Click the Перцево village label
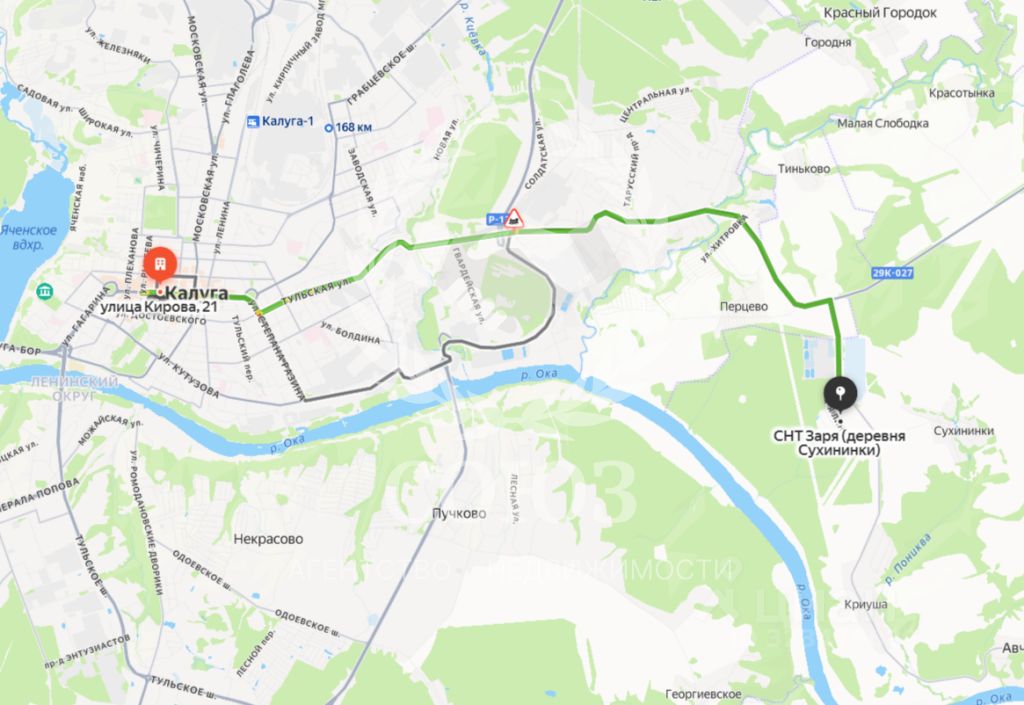 (x=744, y=306)
